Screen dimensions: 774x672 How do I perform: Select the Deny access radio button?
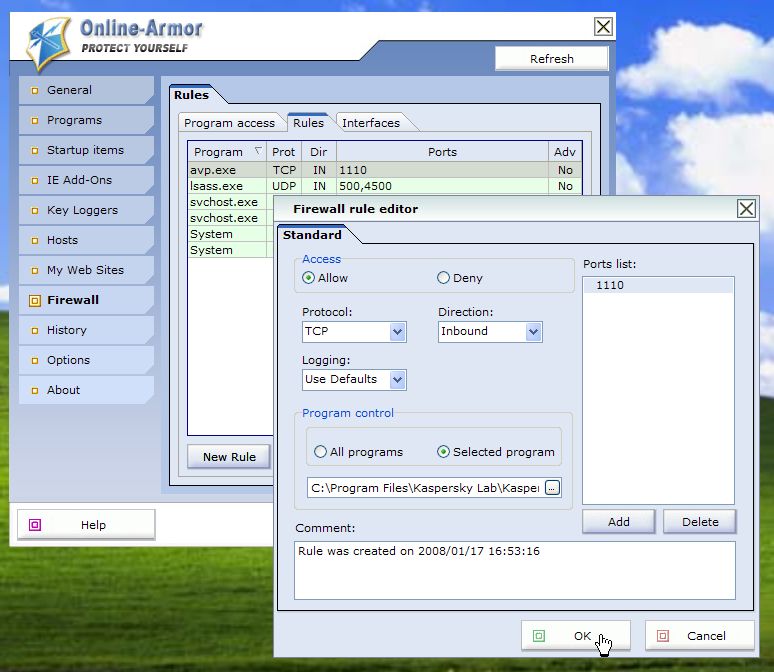(443, 278)
